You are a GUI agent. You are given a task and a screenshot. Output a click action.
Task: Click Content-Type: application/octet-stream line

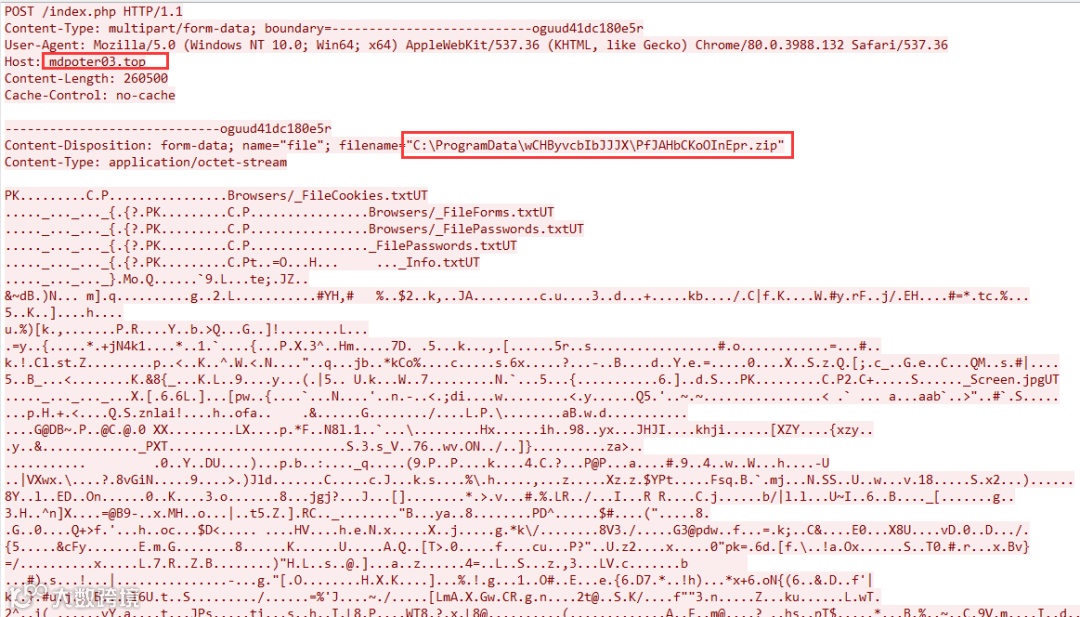click(145, 162)
